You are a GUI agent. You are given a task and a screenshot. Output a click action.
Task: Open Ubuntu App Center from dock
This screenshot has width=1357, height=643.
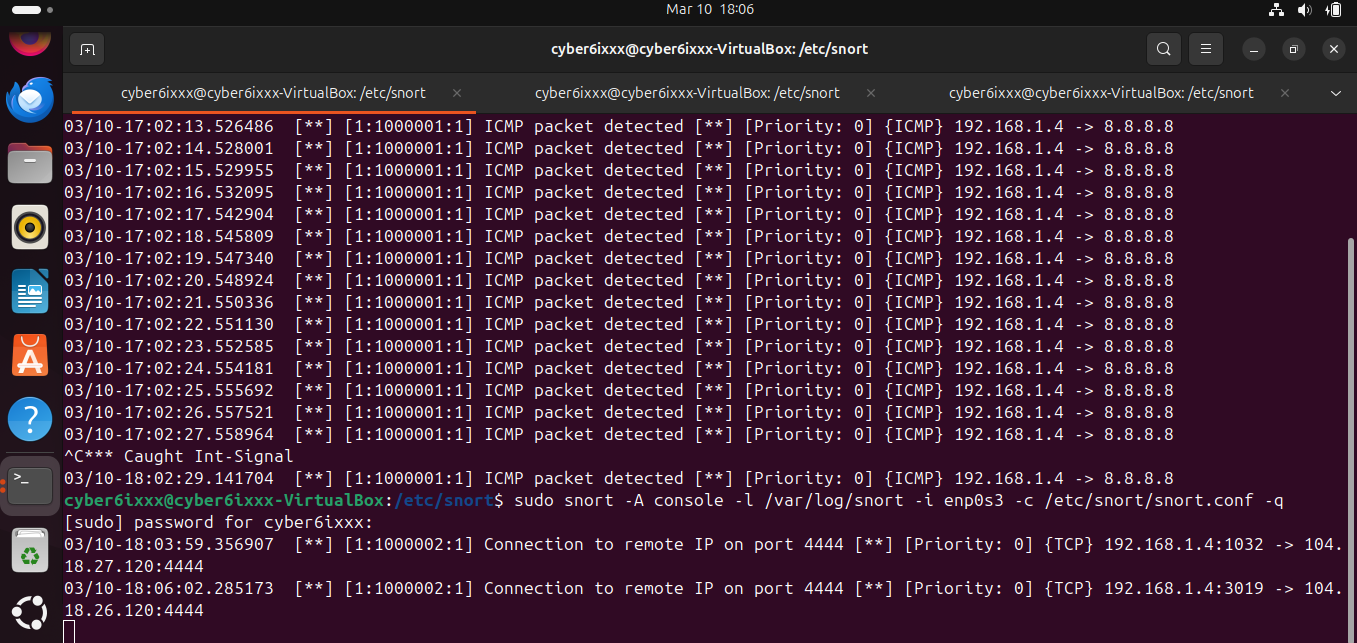30,355
